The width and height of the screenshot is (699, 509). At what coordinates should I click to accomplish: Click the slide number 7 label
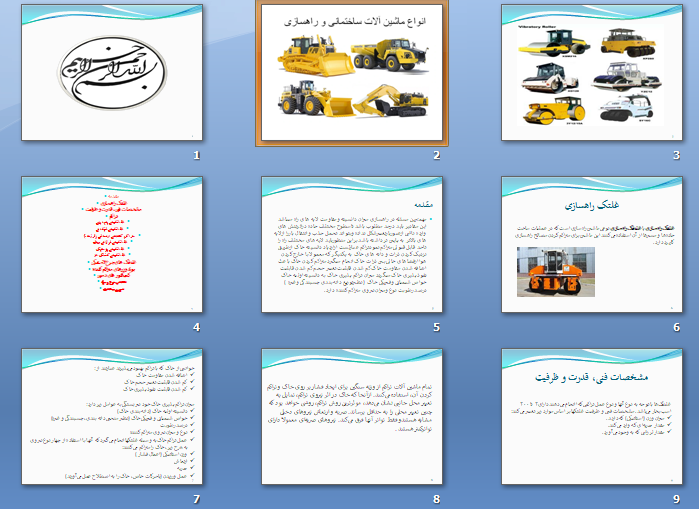tap(197, 499)
